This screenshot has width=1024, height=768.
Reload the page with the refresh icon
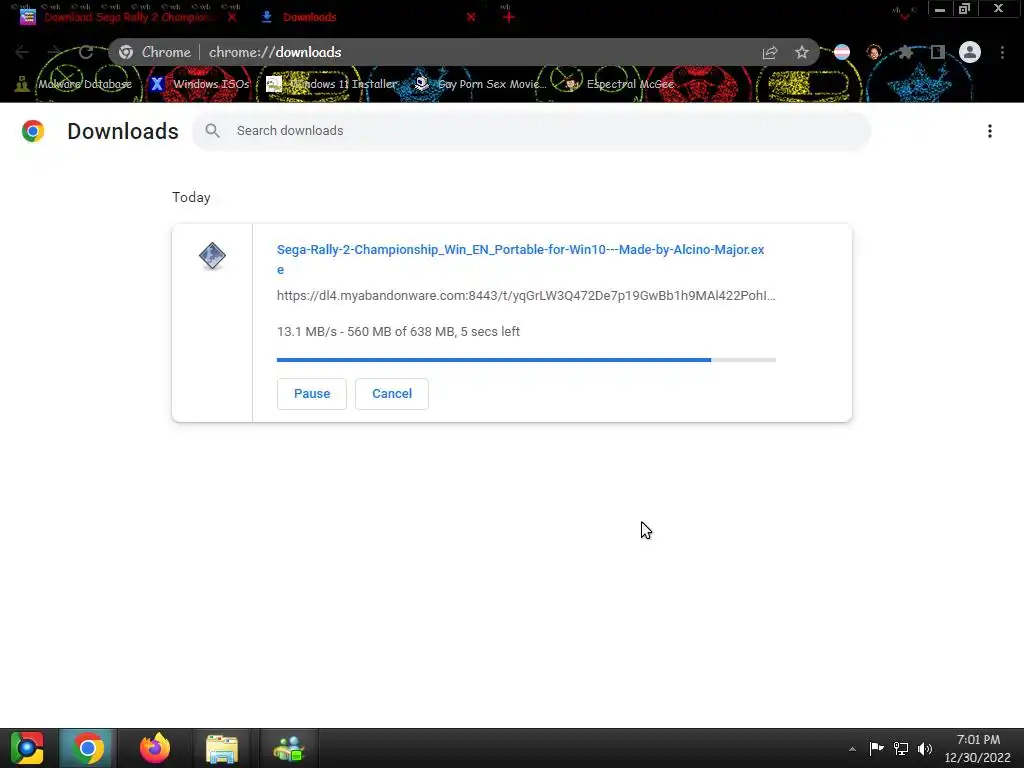pyautogui.click(x=86, y=52)
